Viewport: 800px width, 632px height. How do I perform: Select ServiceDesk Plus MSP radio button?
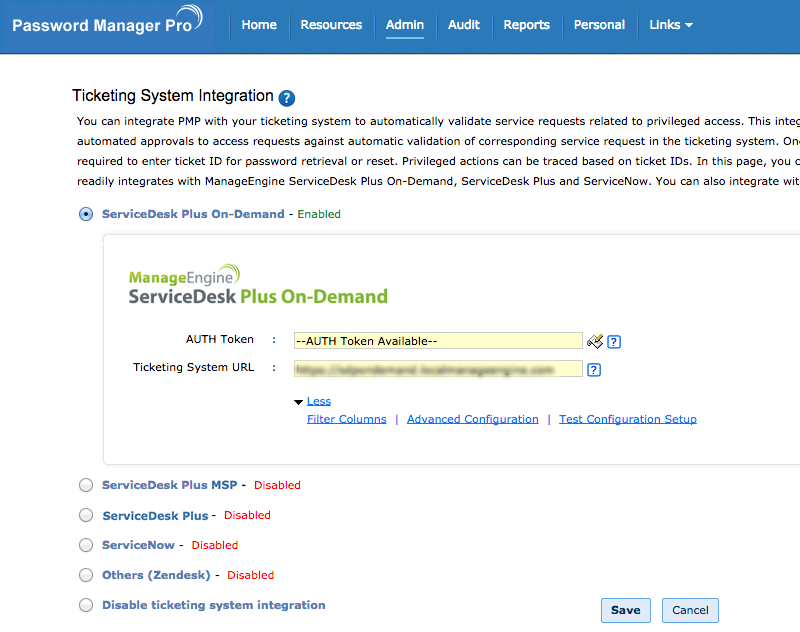86,485
